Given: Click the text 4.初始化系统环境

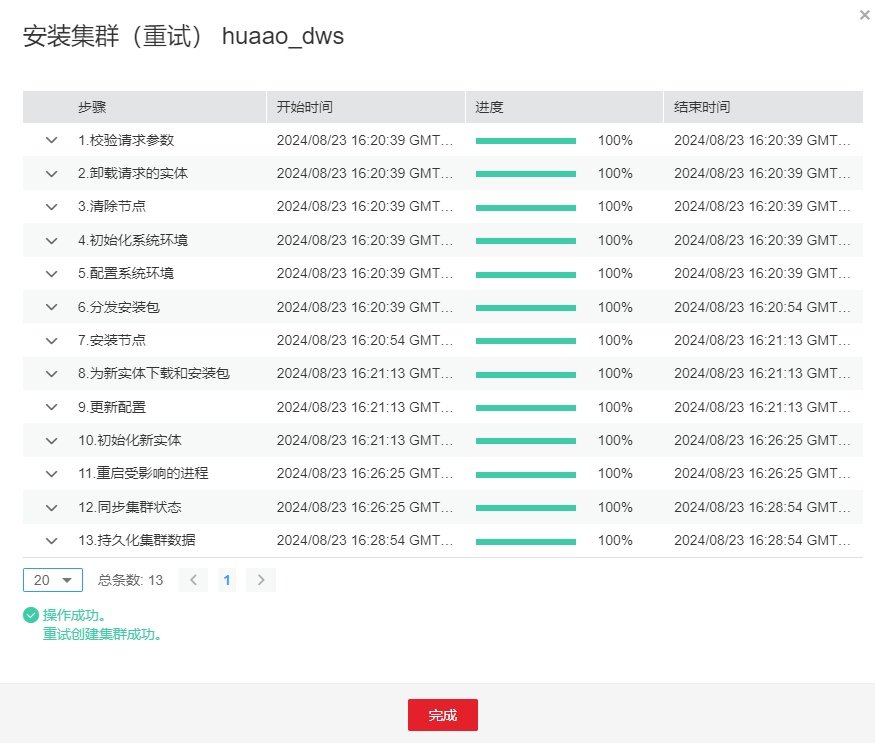Looking at the screenshot, I should 133,241.
